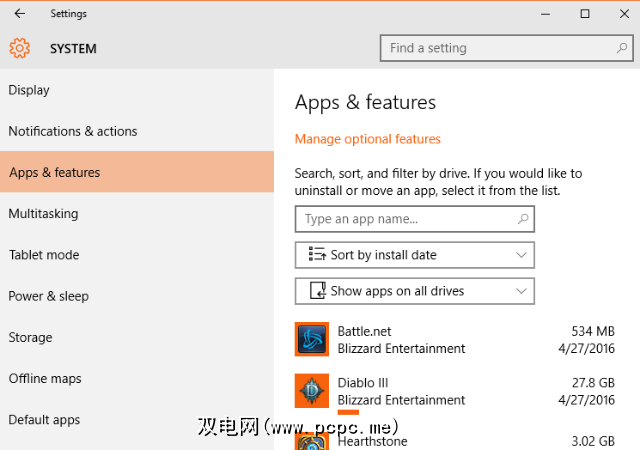
Task: Go to Notifications & actions
Action: click(x=73, y=131)
